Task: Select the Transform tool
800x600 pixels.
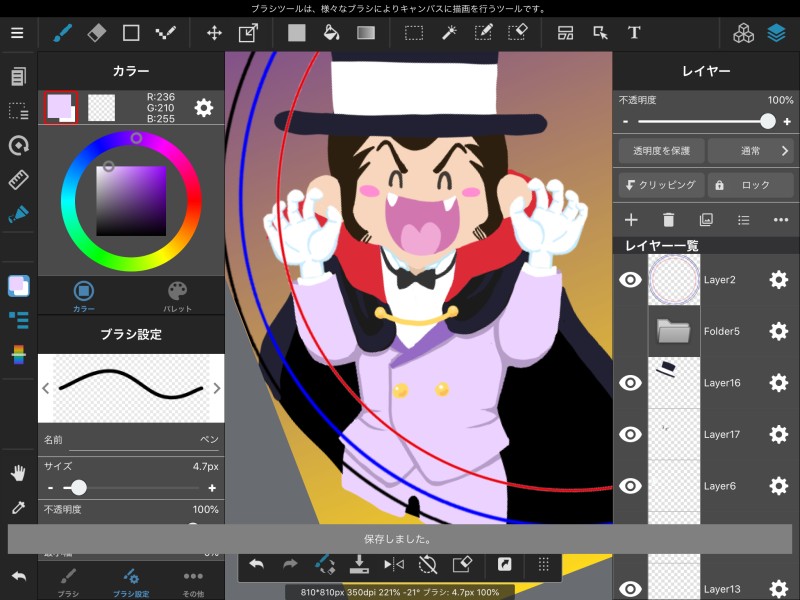Action: coord(248,33)
